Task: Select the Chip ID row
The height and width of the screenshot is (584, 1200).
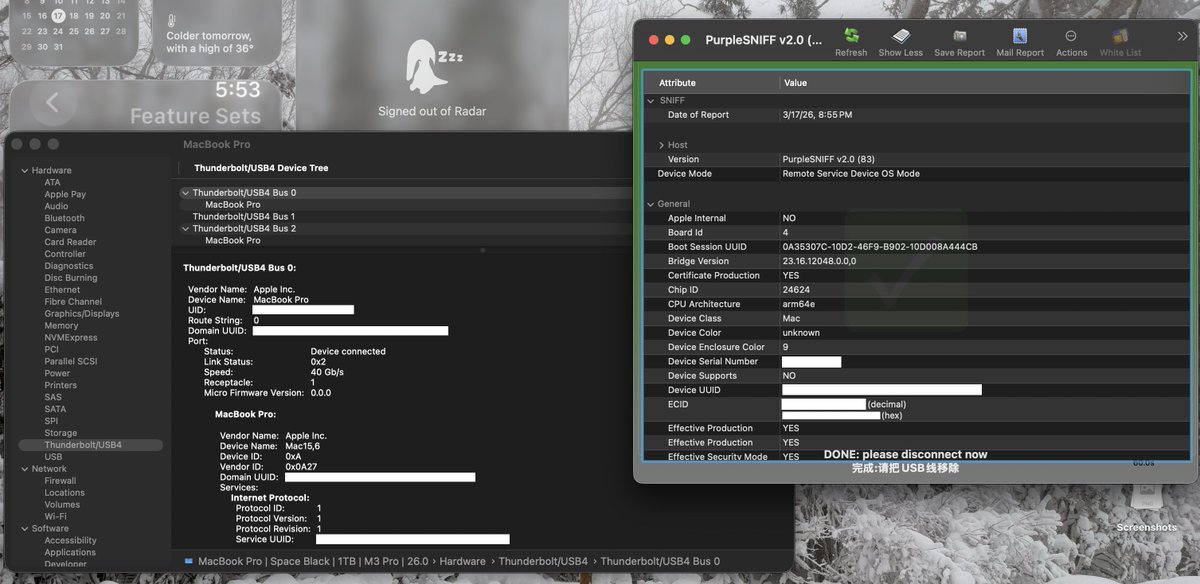Action: [x=917, y=290]
